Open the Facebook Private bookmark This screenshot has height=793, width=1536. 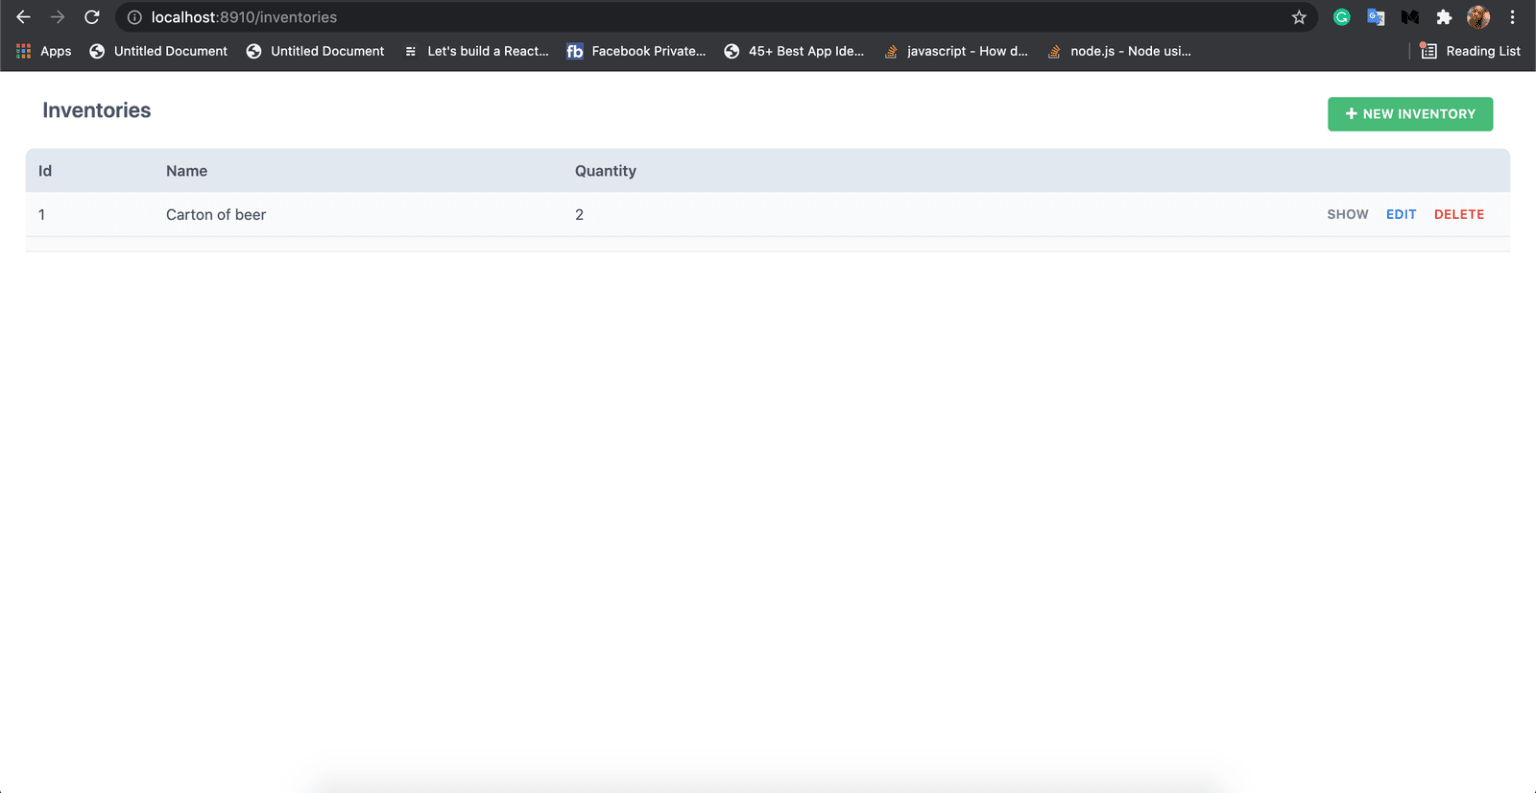pyautogui.click(x=636, y=51)
